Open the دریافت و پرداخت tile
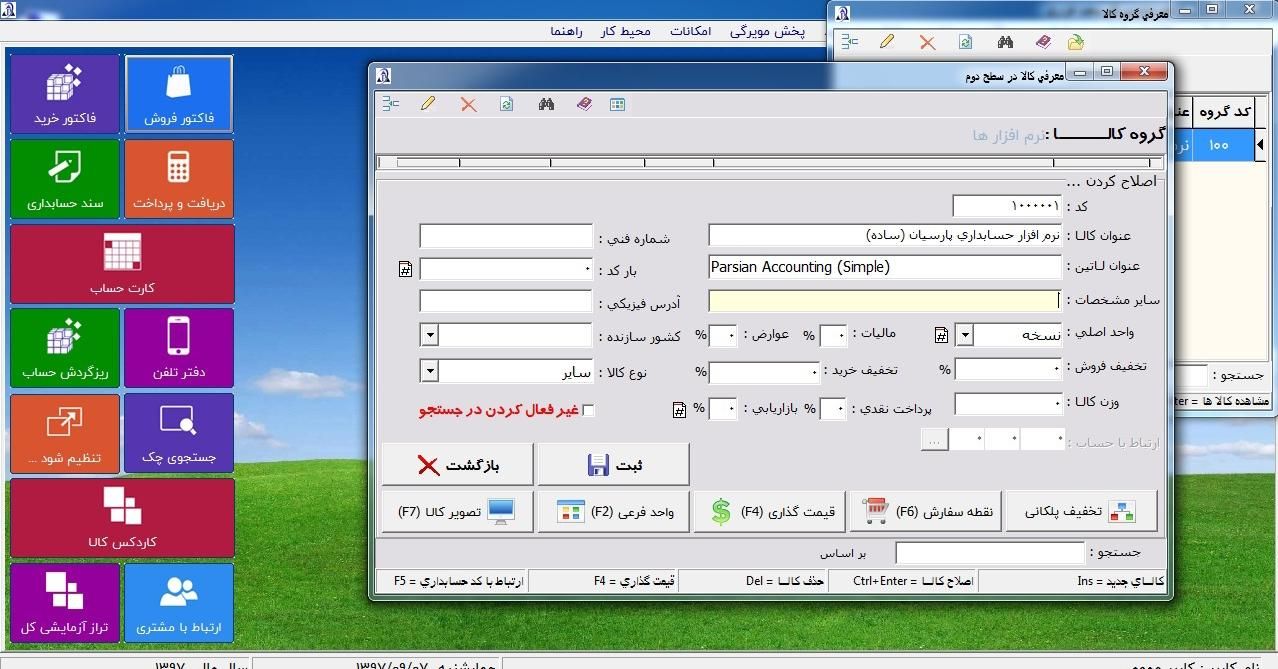This screenshot has height=669, width=1278. click(179, 179)
